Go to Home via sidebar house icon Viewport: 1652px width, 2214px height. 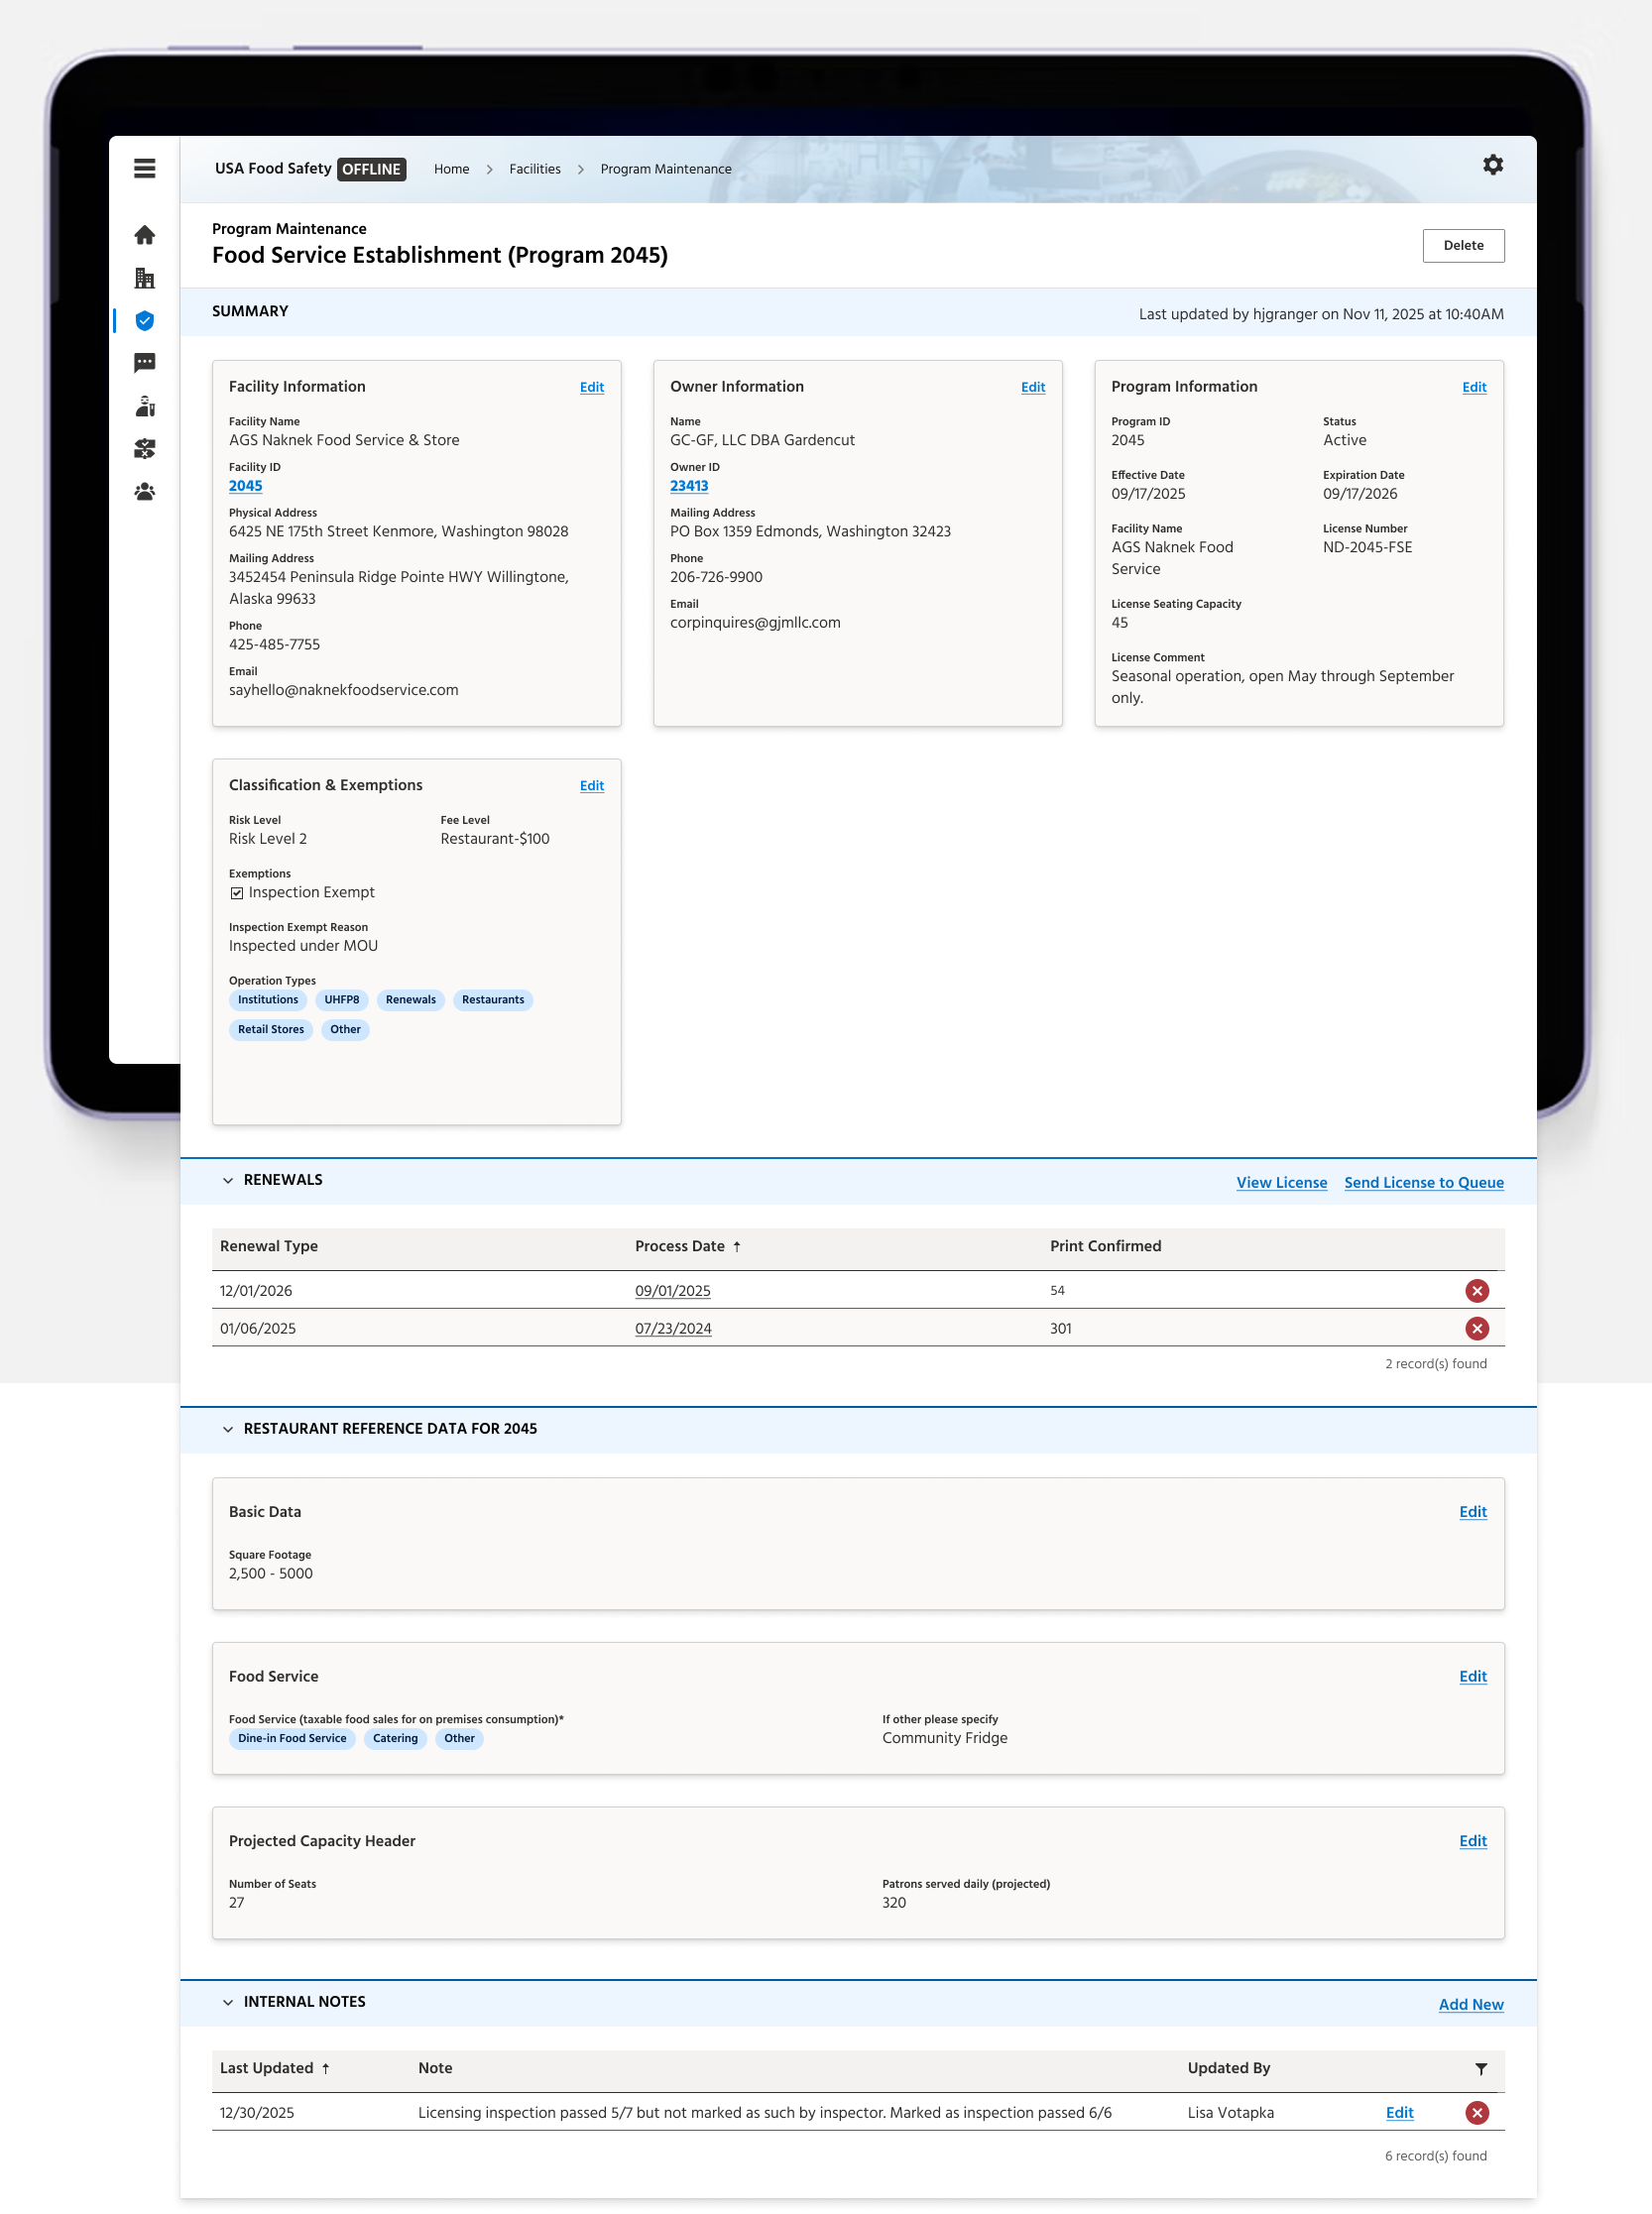[144, 234]
